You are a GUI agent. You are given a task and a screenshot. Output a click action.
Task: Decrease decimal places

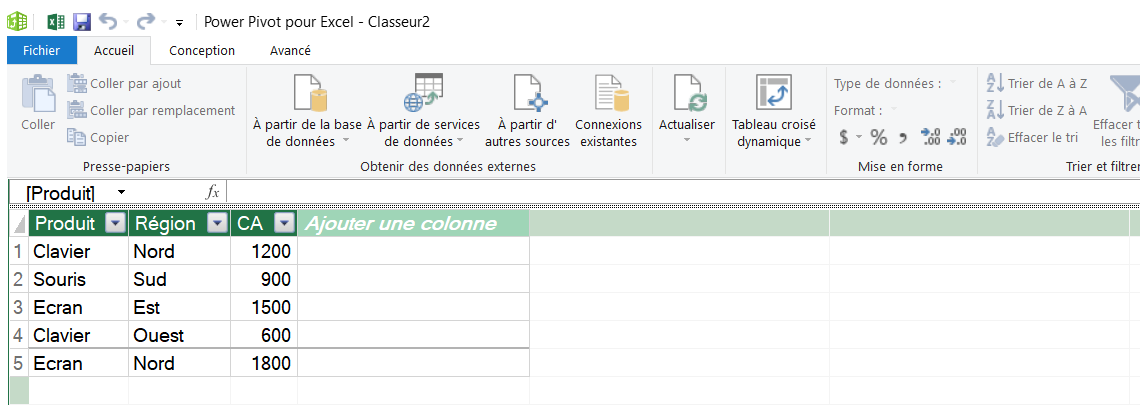(957, 137)
